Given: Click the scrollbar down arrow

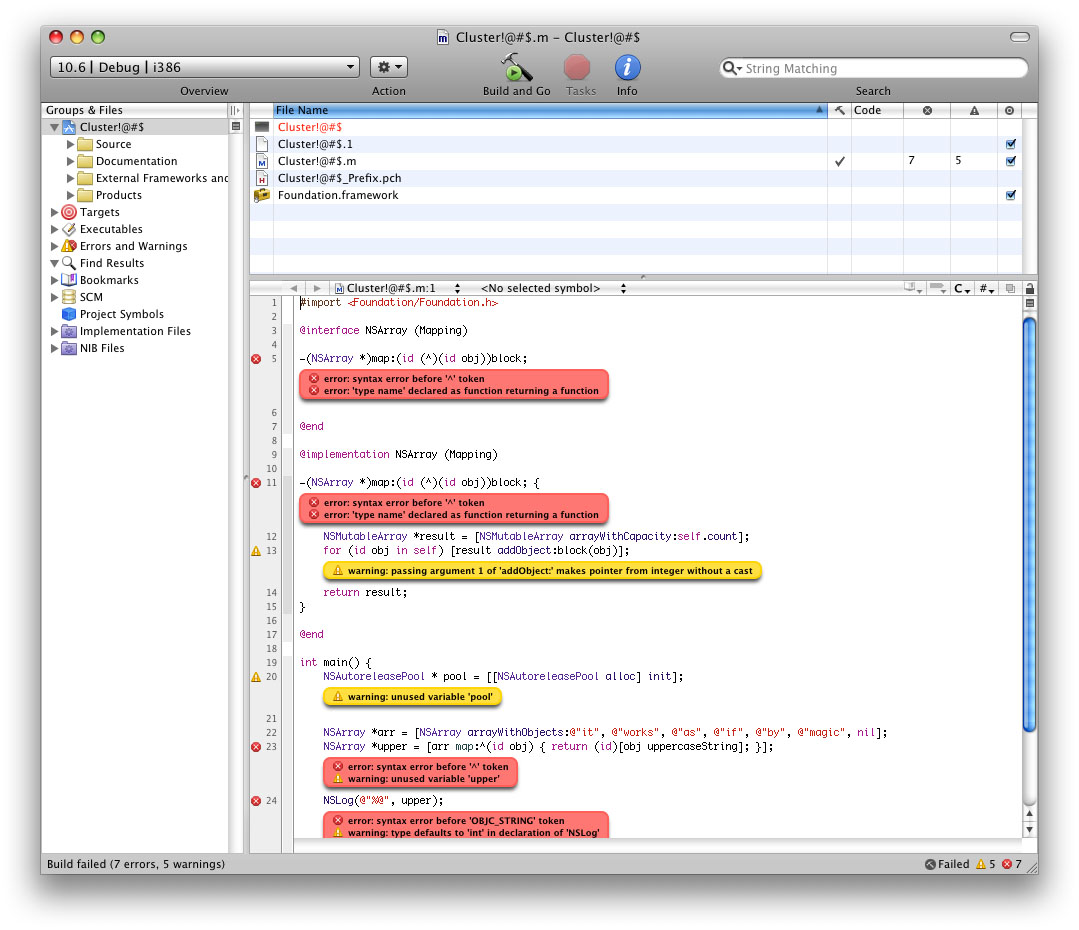Looking at the screenshot, I should pos(1029,830).
